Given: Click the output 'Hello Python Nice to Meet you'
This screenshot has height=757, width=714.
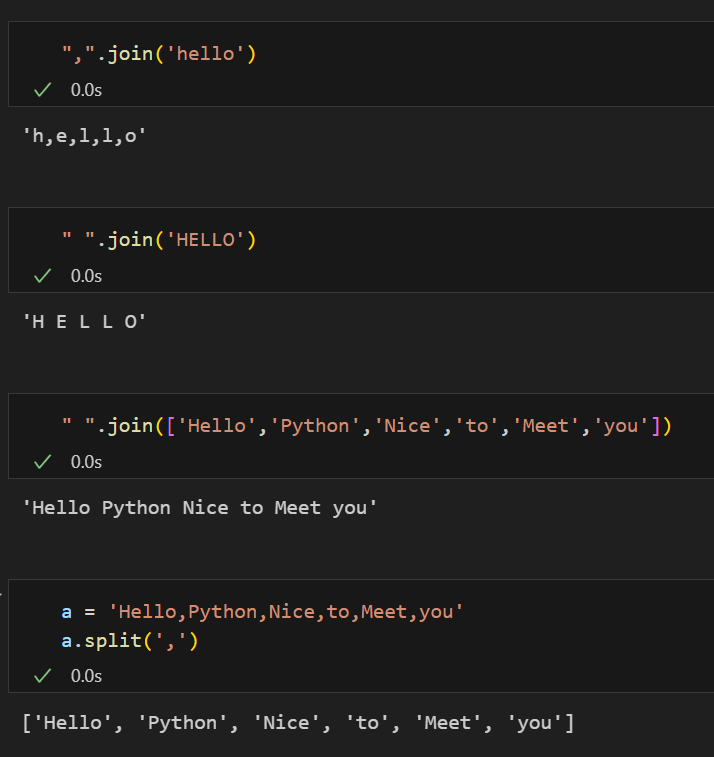Looking at the screenshot, I should pos(199,508).
